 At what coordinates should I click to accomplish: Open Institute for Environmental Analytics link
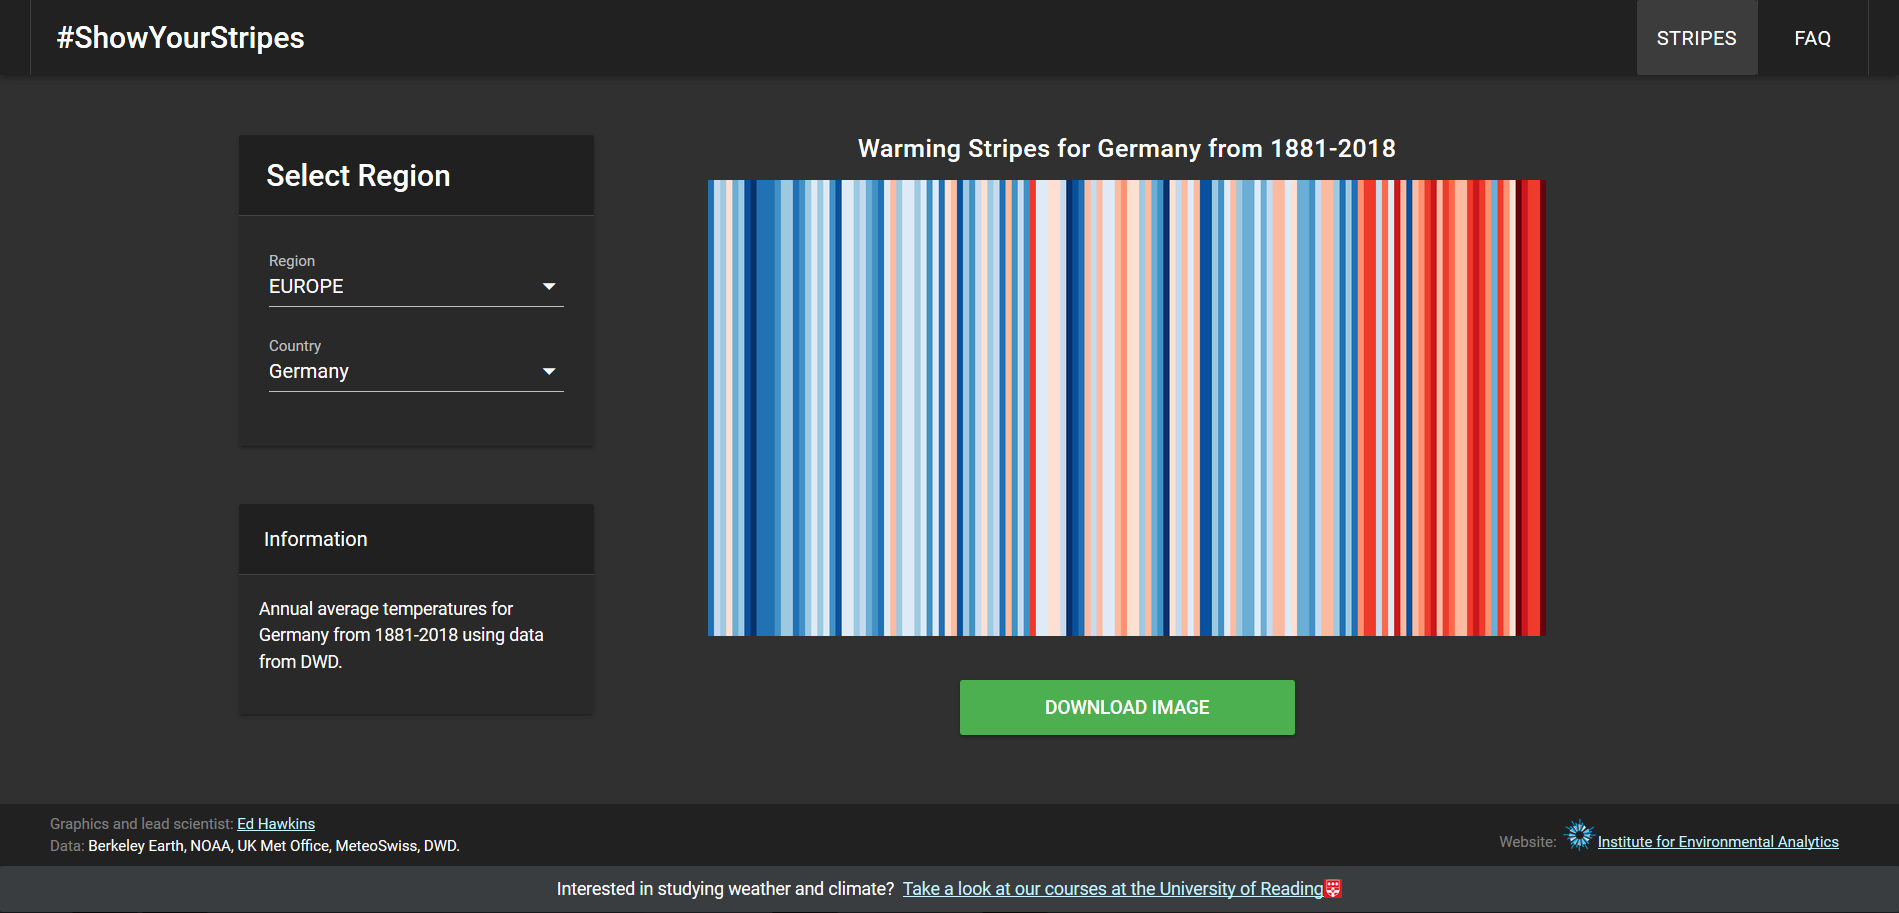click(1718, 842)
